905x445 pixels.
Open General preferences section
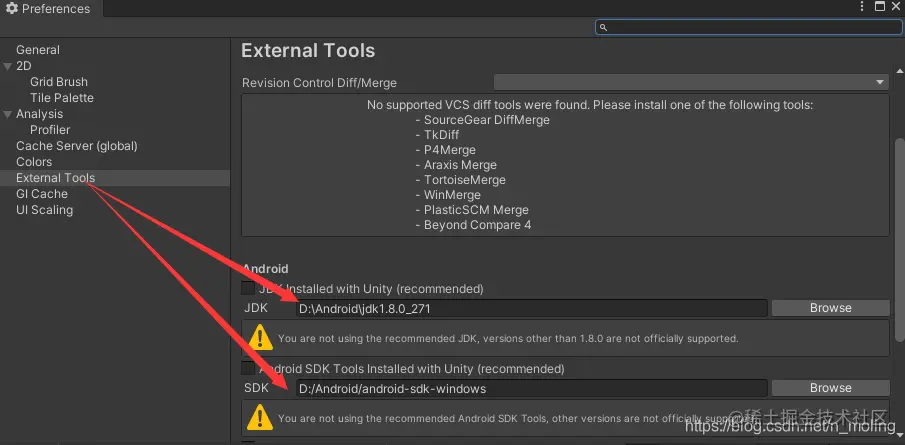click(x=38, y=50)
